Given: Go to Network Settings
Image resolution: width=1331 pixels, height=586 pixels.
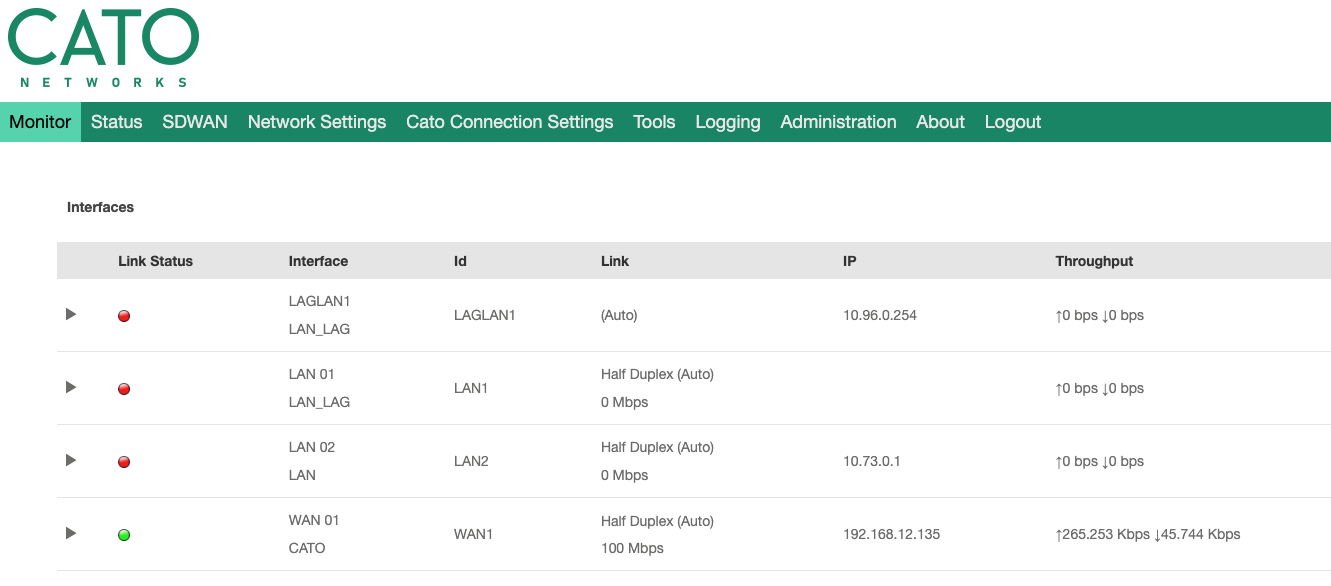Looking at the screenshot, I should point(317,122).
